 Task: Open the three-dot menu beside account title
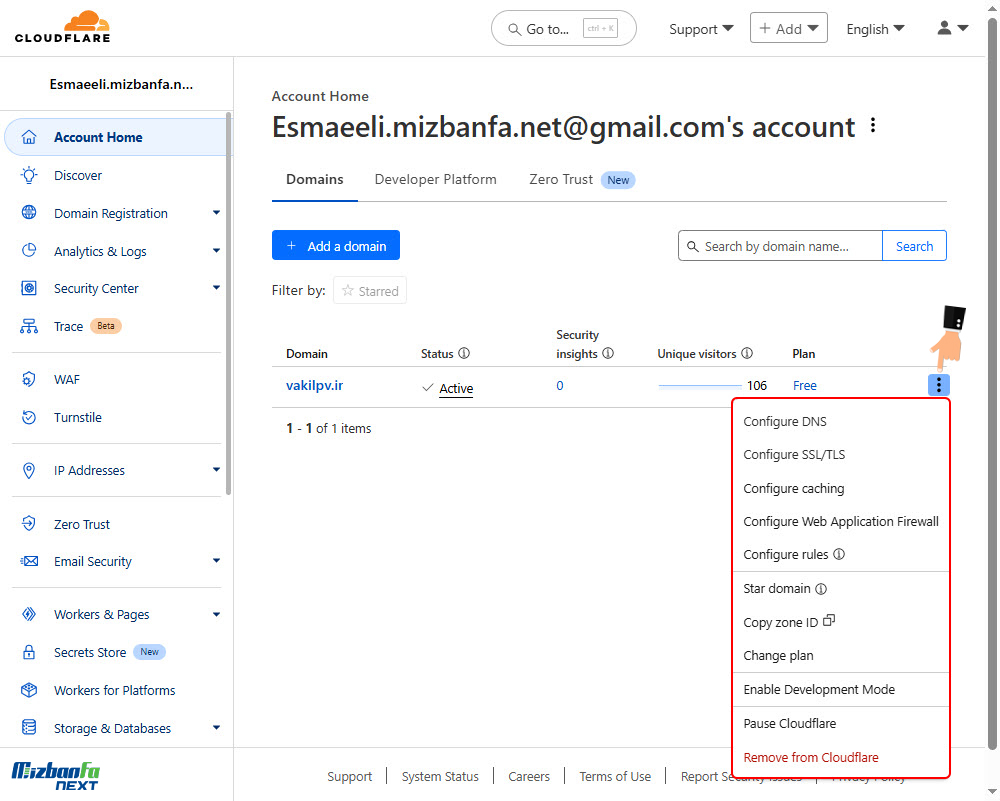point(873,125)
